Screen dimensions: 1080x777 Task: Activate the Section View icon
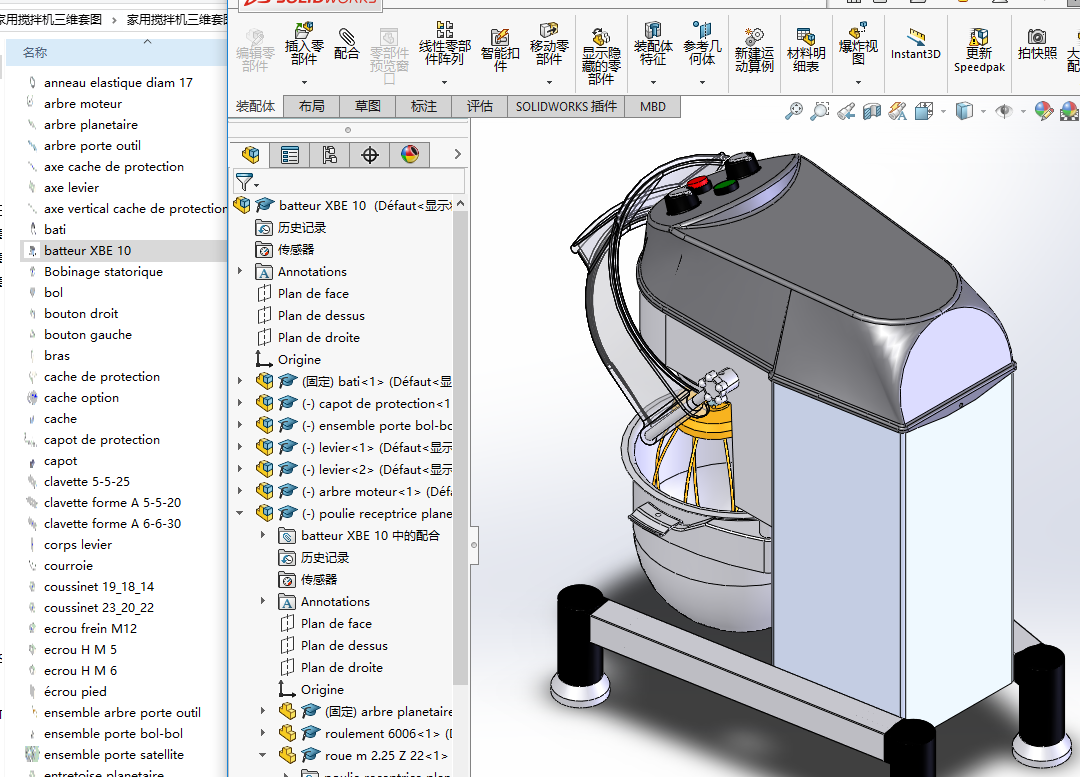[871, 111]
